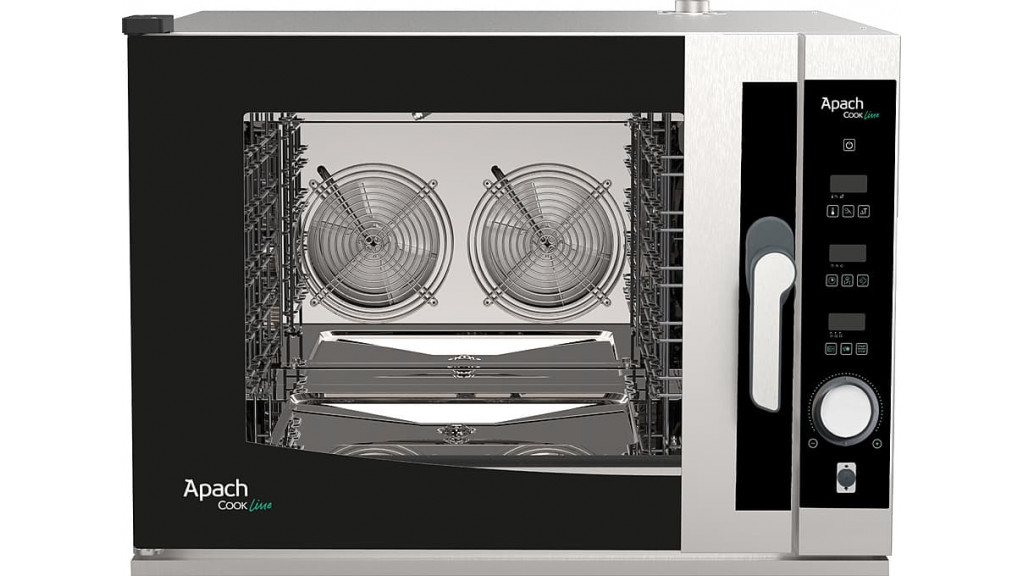Click the minus button beside the knob
This screenshot has height=576, width=1024.
coord(813,443)
